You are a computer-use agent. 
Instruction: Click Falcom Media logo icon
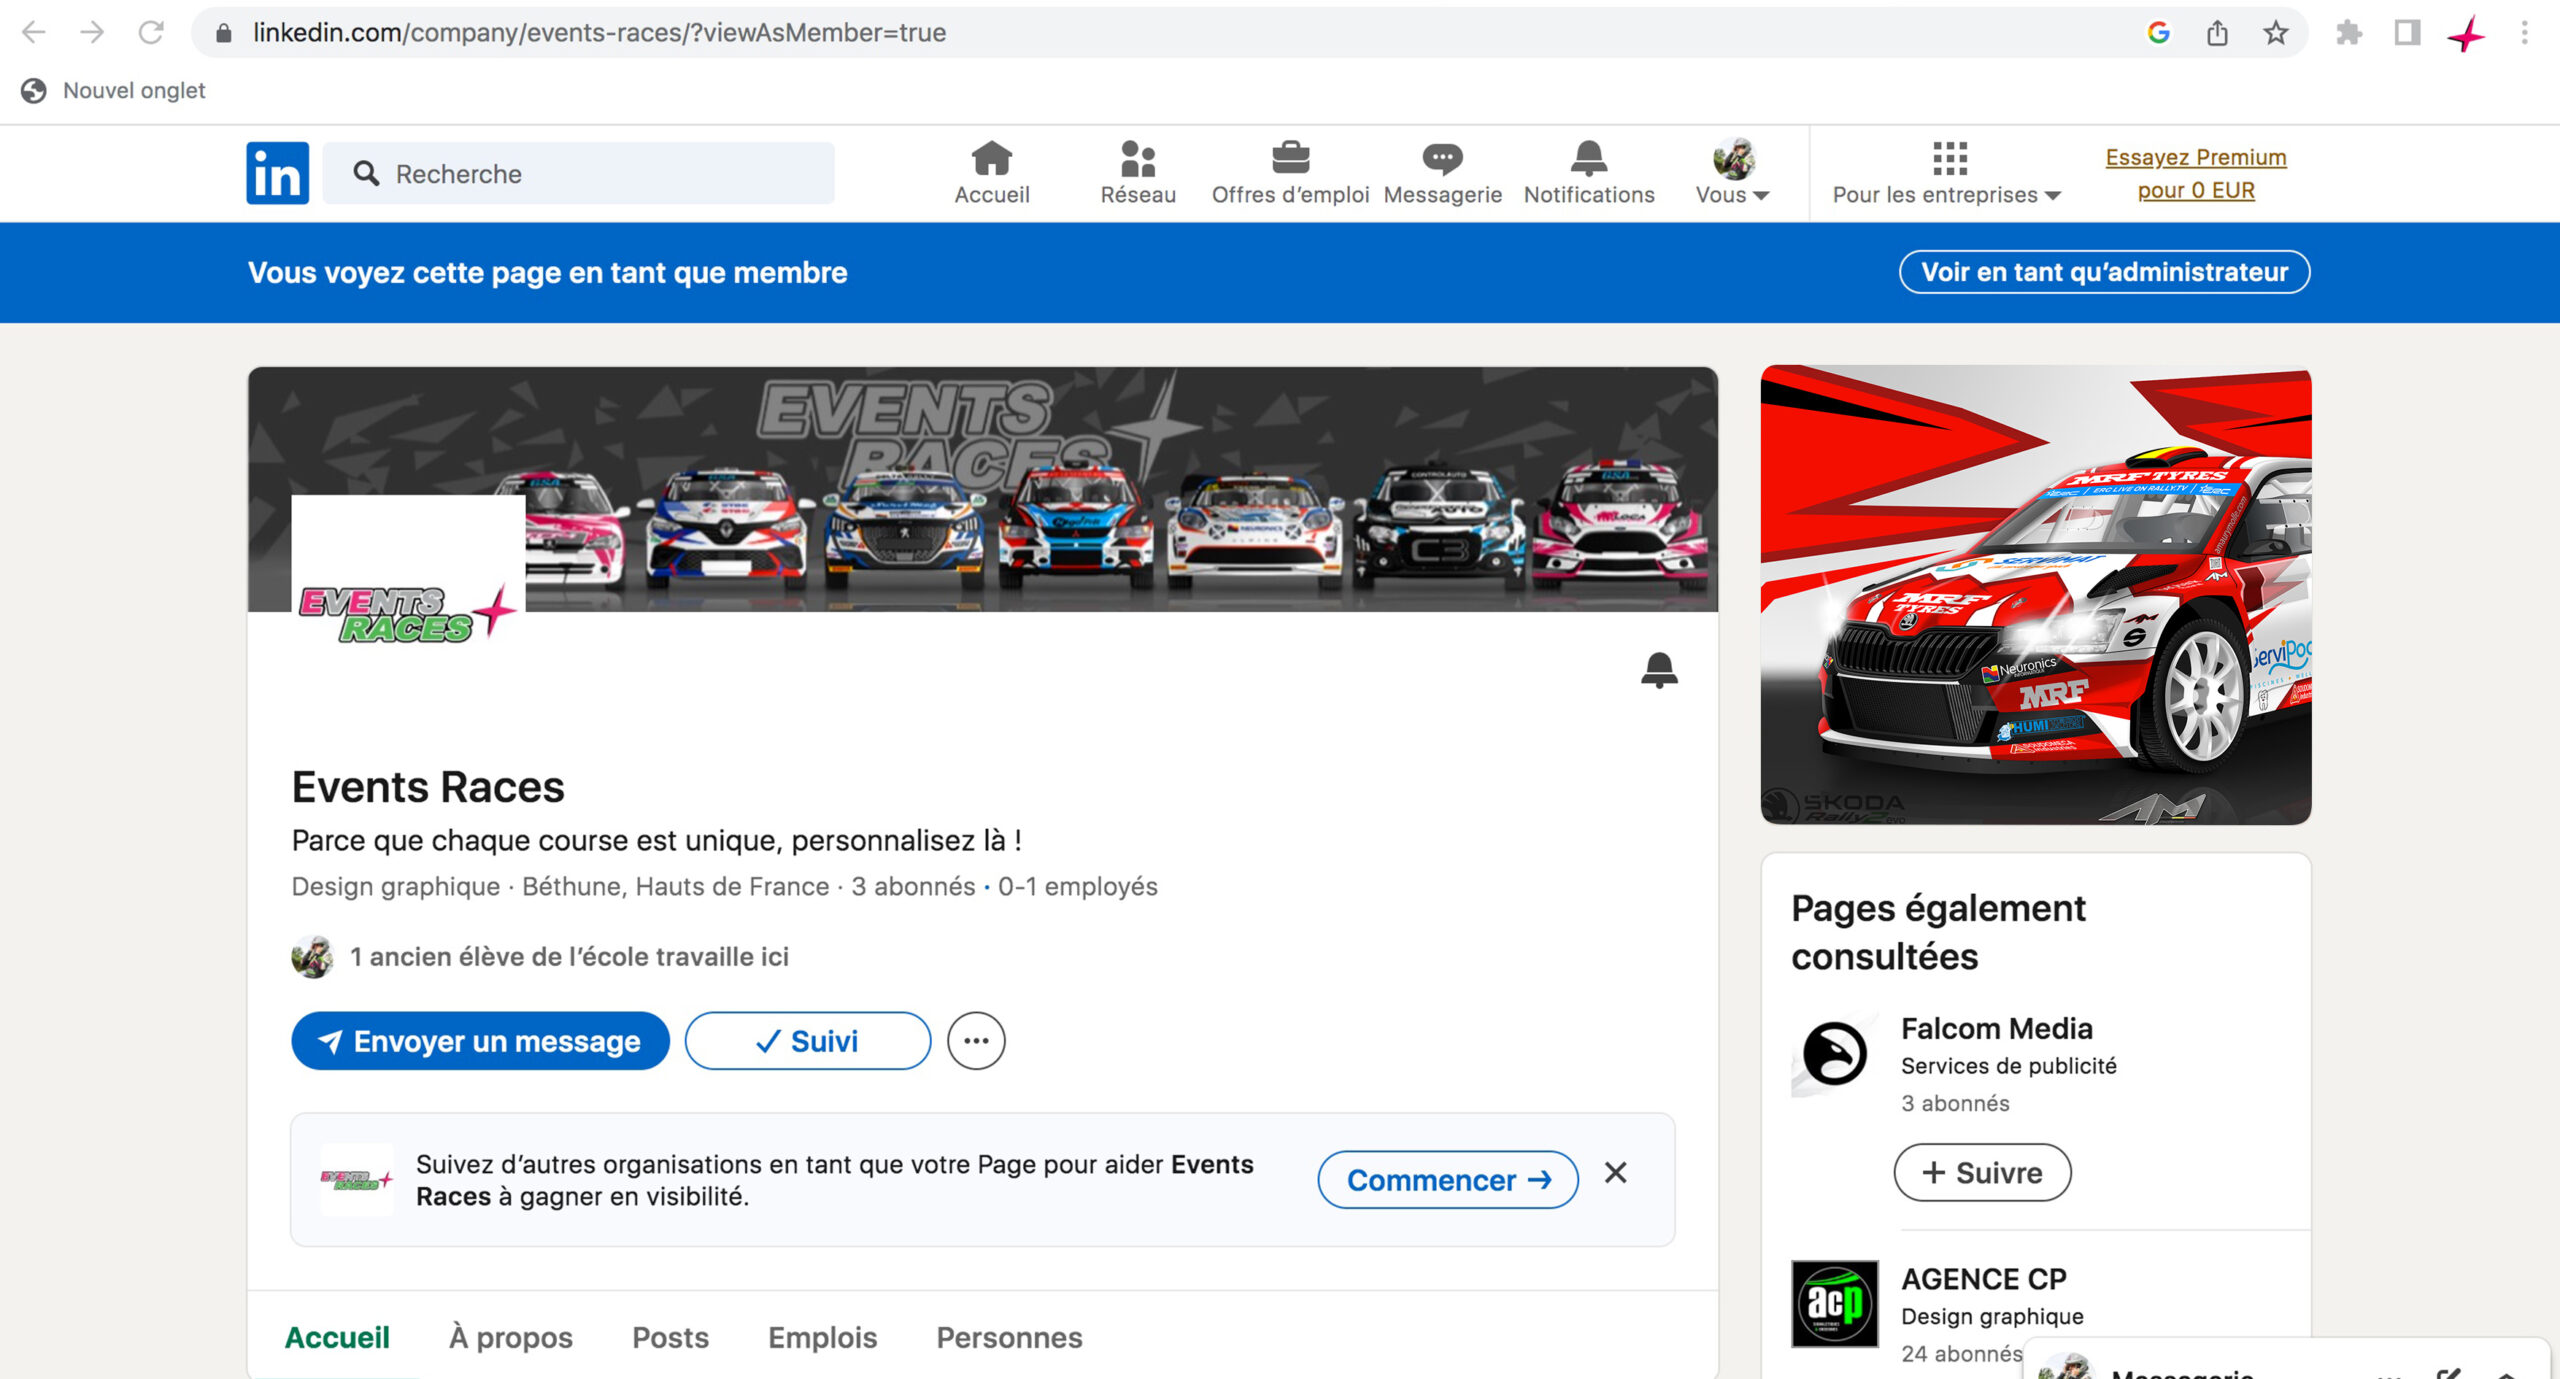(1834, 1054)
